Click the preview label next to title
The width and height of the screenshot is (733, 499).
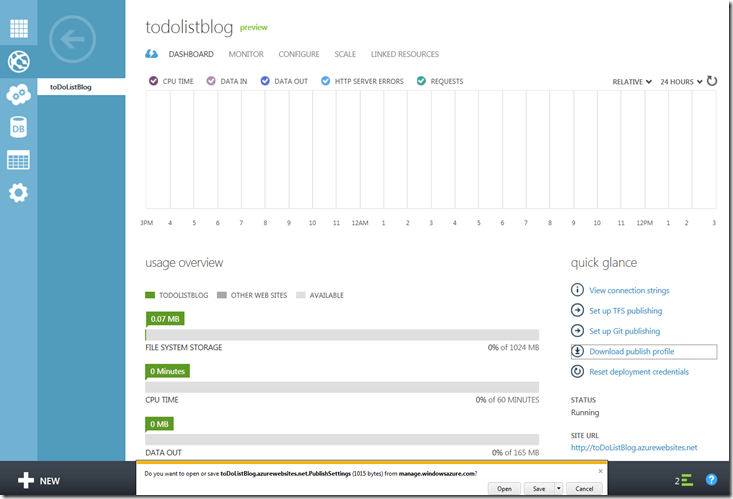pos(253,28)
